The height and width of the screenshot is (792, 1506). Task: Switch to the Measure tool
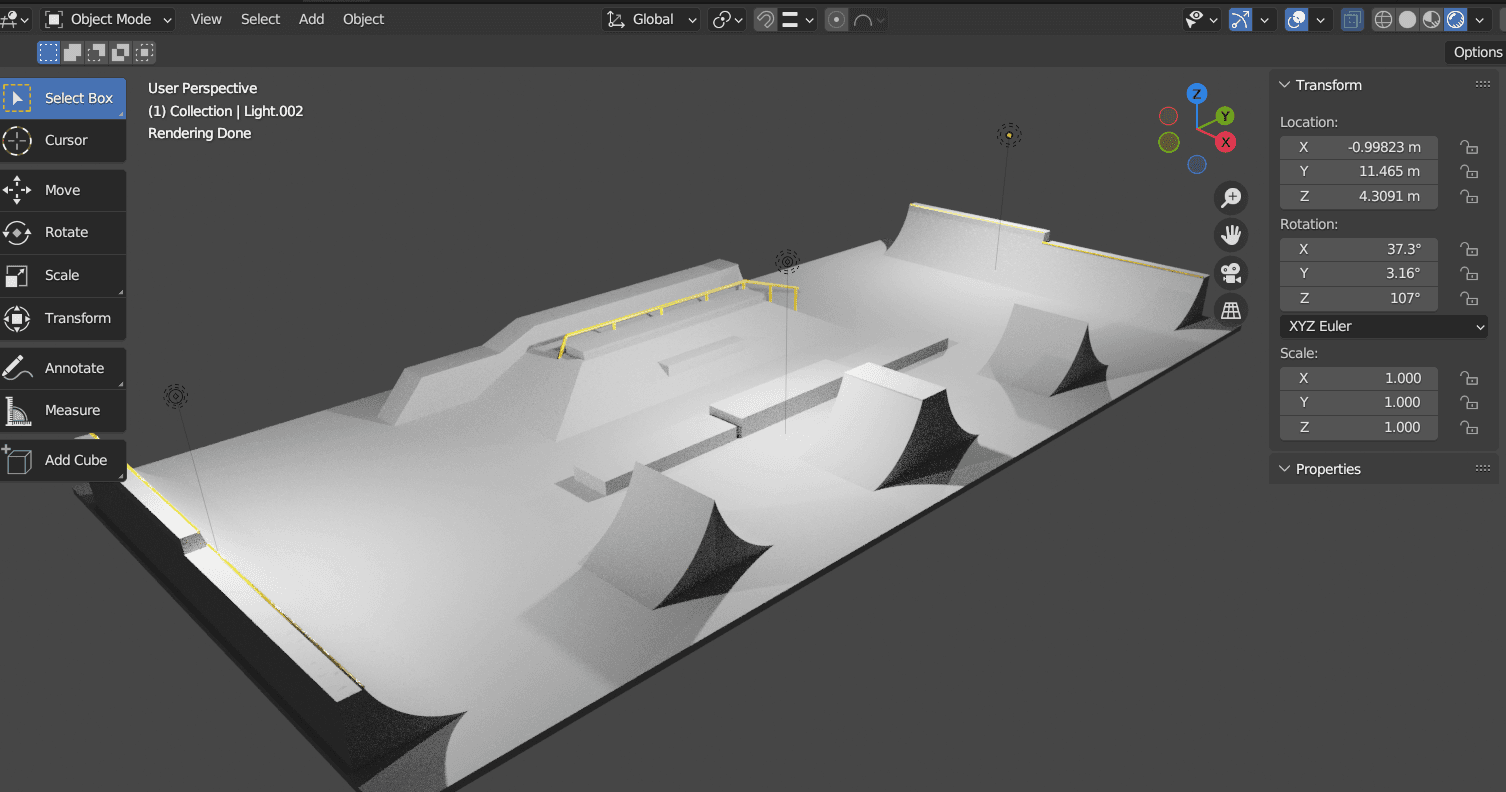[x=63, y=410]
